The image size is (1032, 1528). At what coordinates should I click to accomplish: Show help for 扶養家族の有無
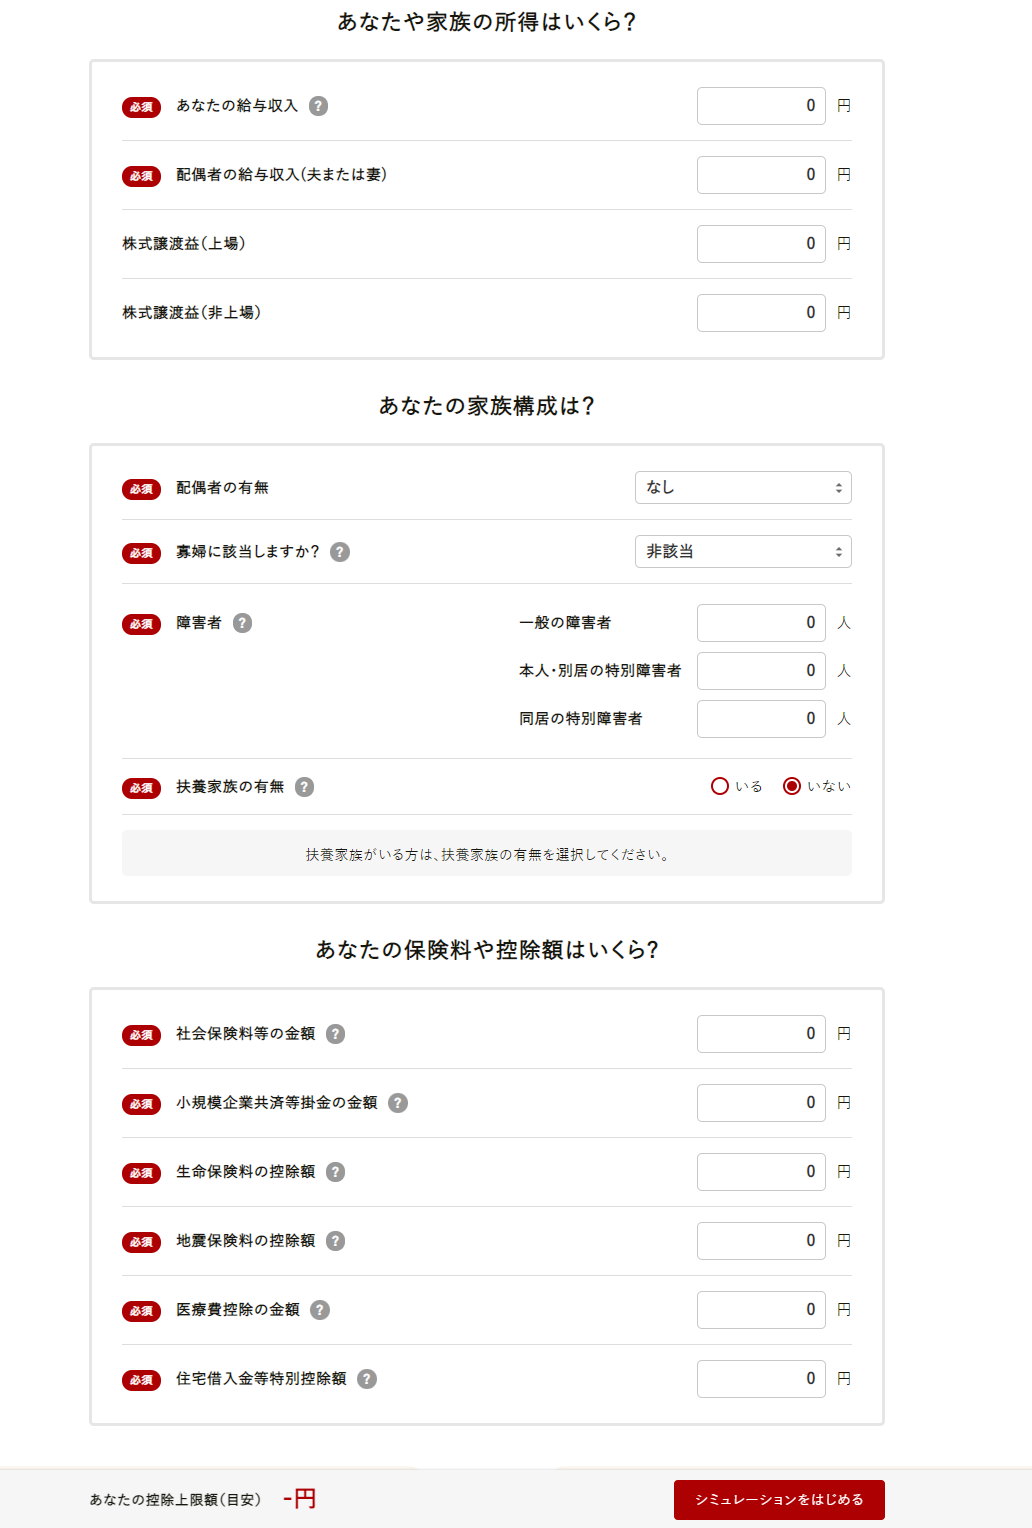coord(304,787)
